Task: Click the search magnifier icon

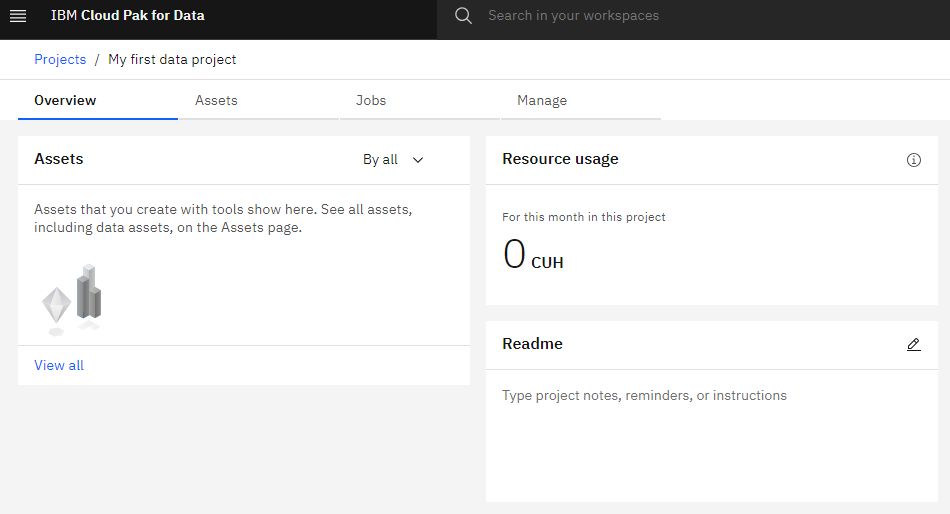Action: (463, 16)
